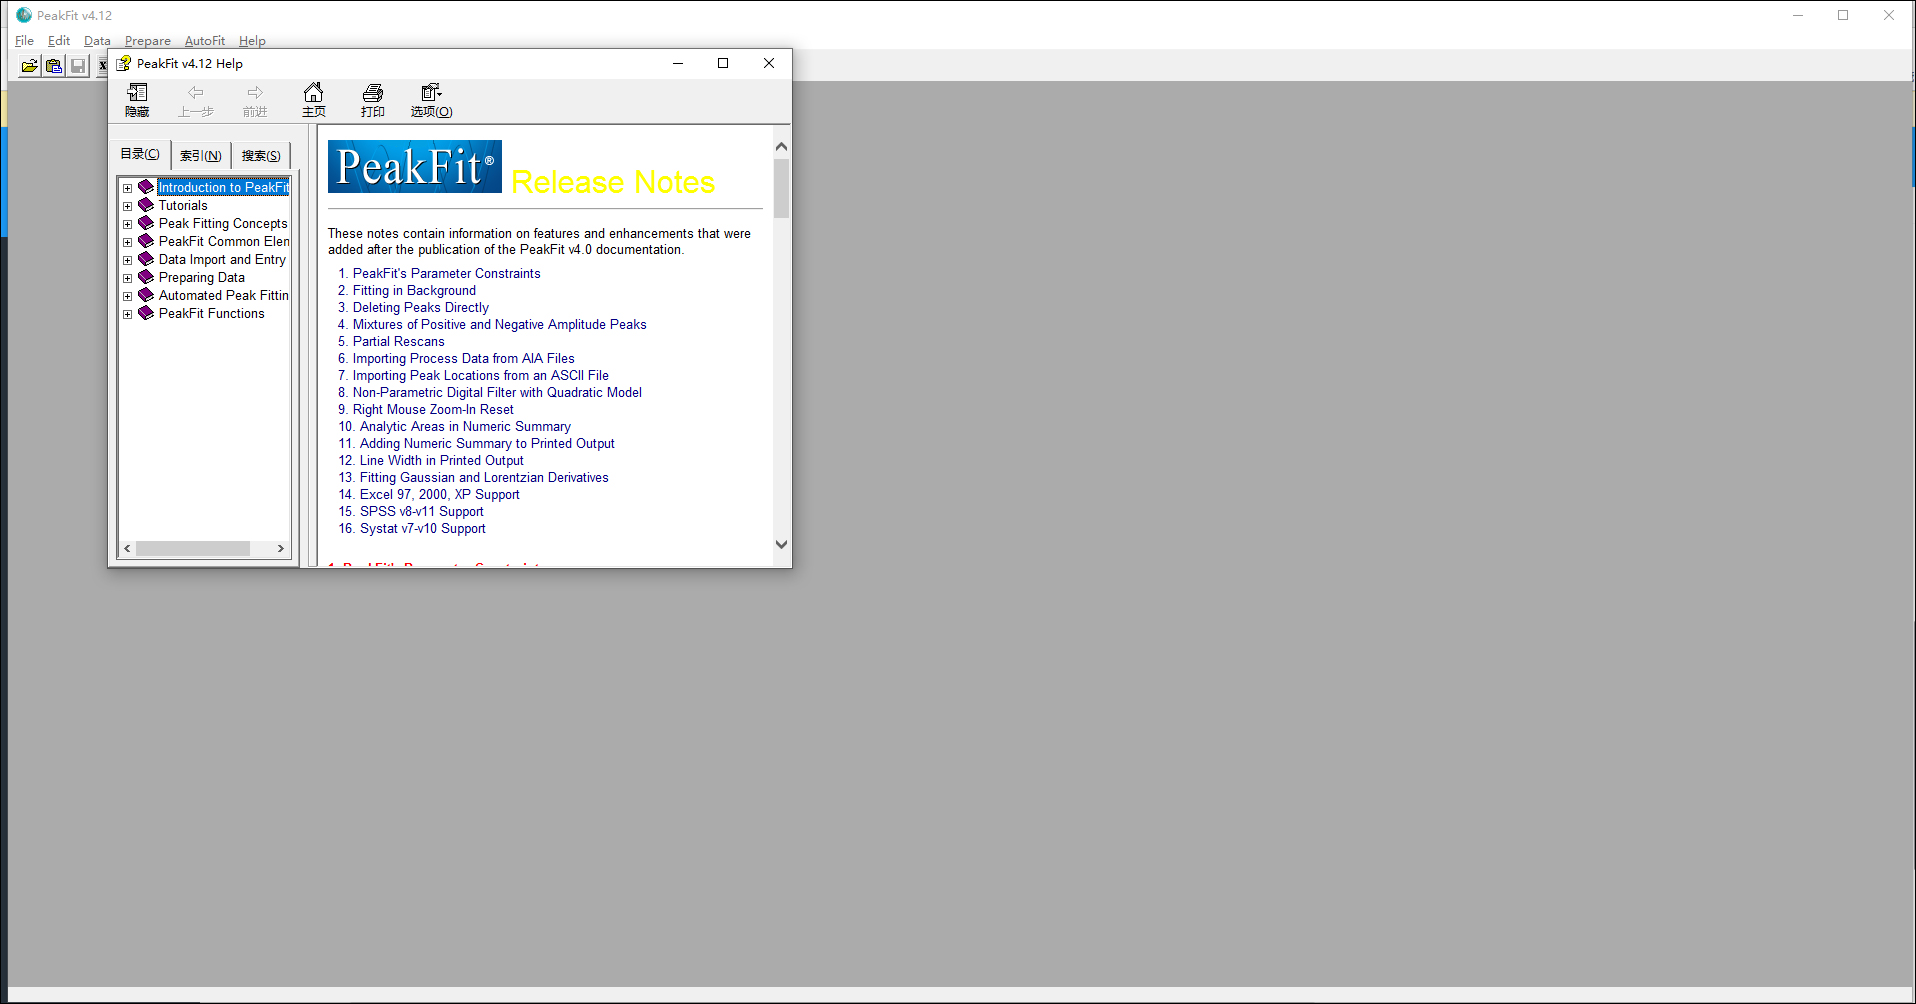Open the File menu

(x=24, y=41)
